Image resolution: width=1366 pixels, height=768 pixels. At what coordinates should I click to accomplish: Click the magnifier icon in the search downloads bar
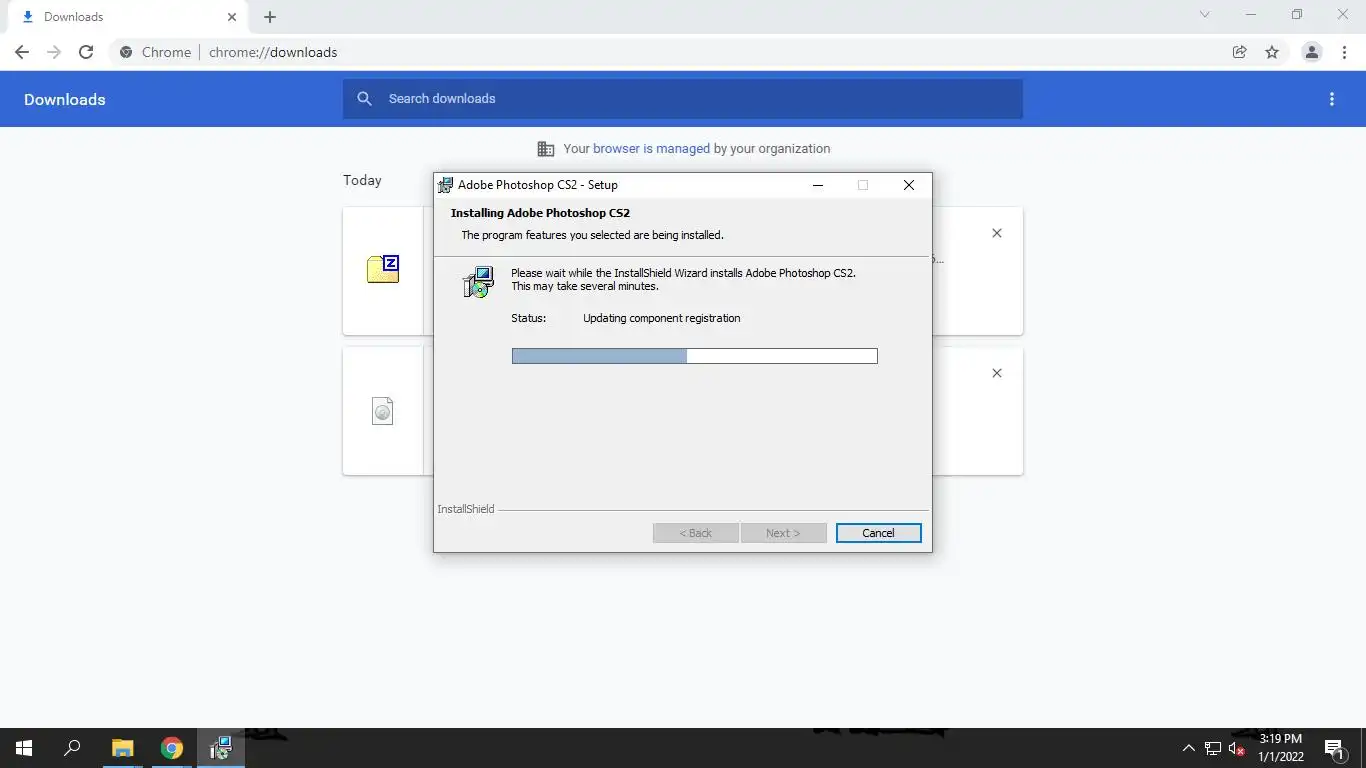pos(365,99)
